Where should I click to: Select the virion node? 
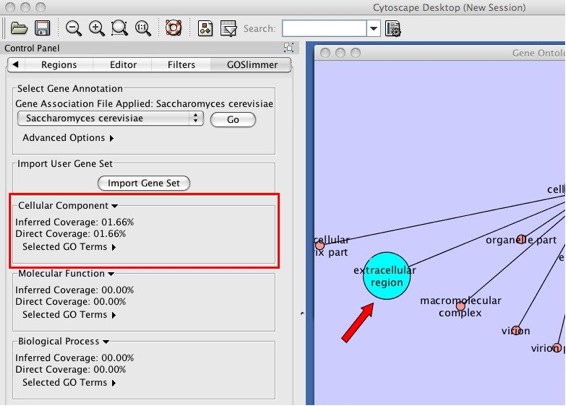[516, 330]
